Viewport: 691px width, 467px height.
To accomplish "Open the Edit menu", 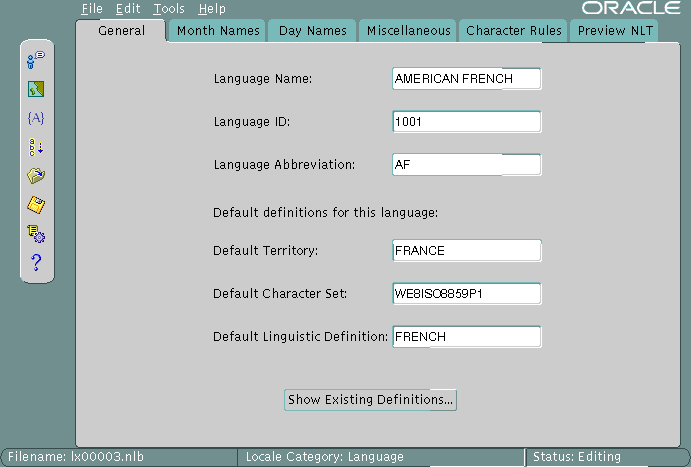I will [x=128, y=9].
